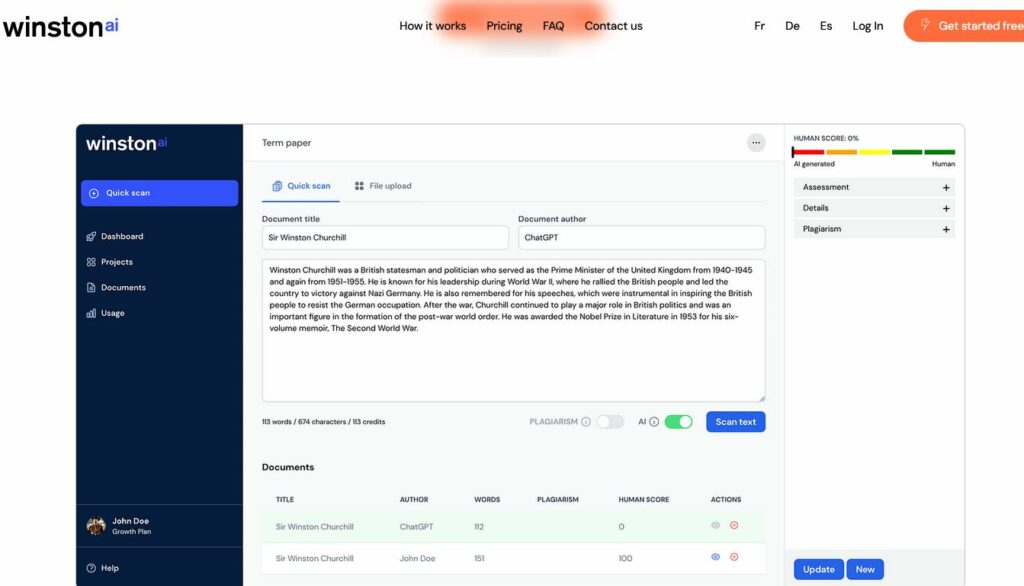
Task: Click the Quick scan plus icon in sidebar
Action: 94,193
